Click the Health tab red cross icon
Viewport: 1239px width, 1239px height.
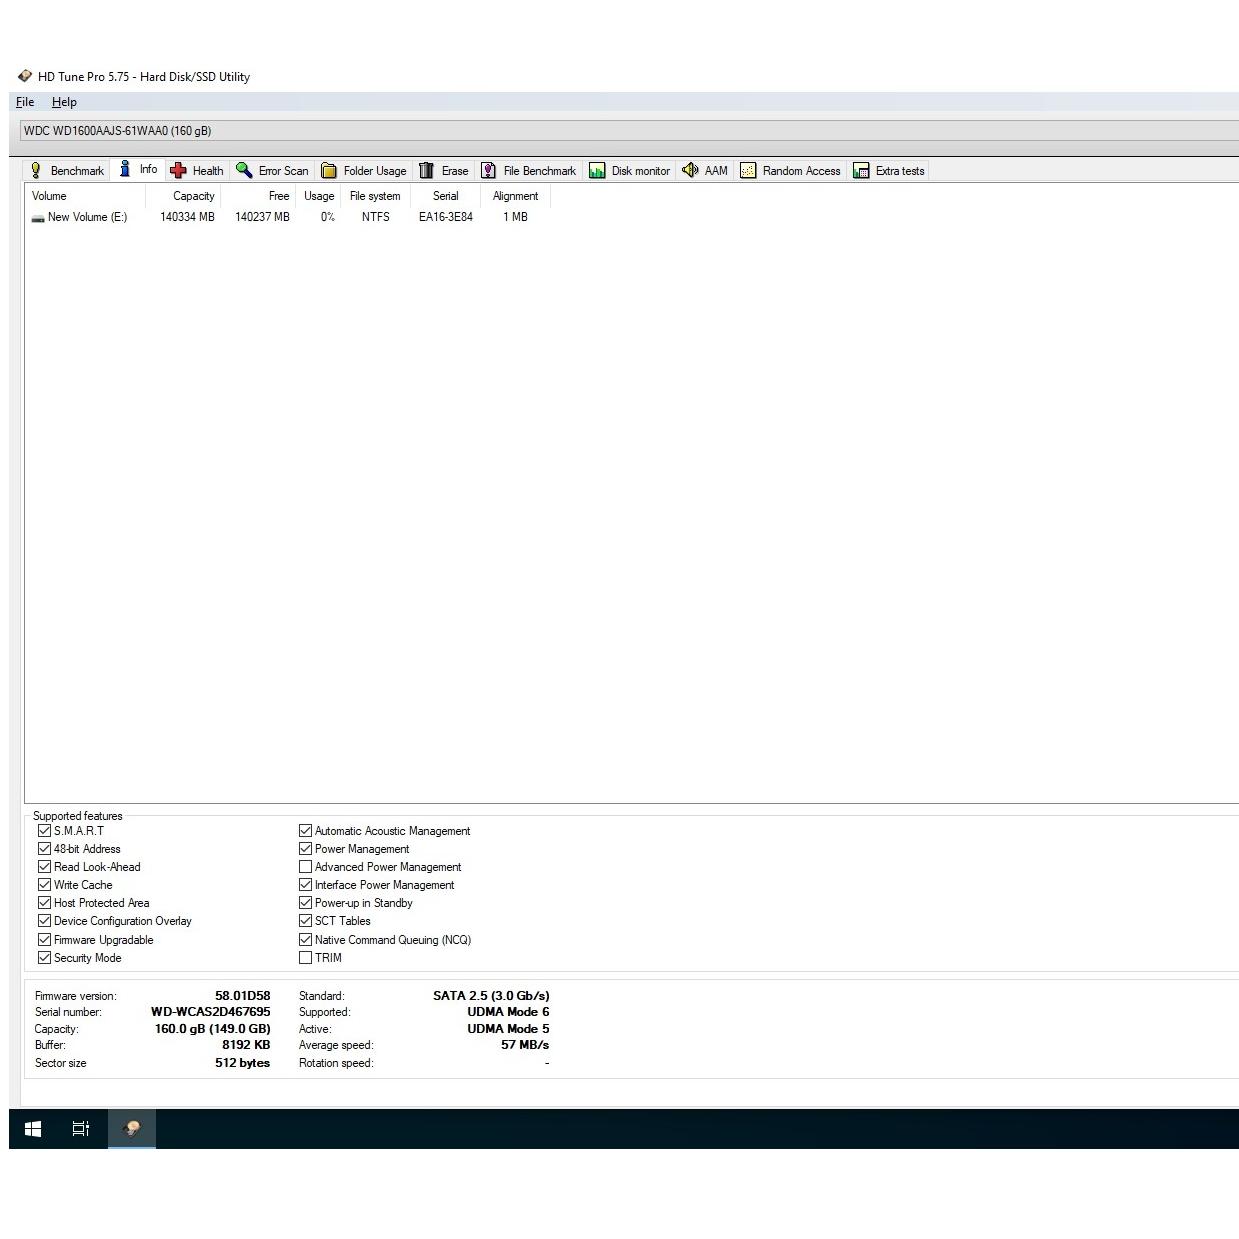click(x=178, y=171)
